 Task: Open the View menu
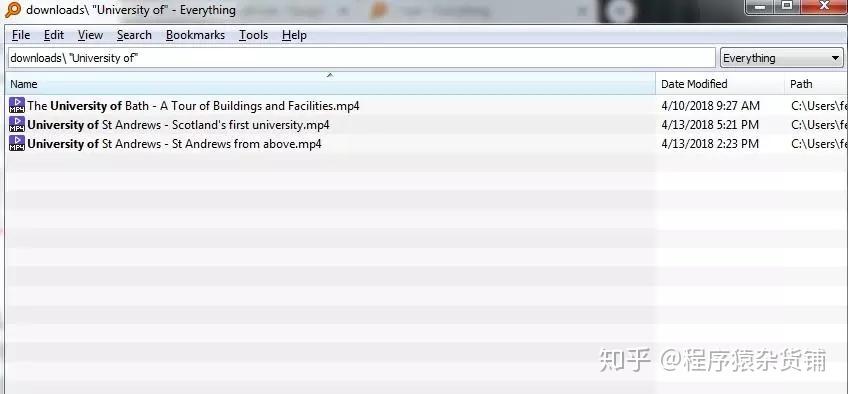tap(90, 35)
